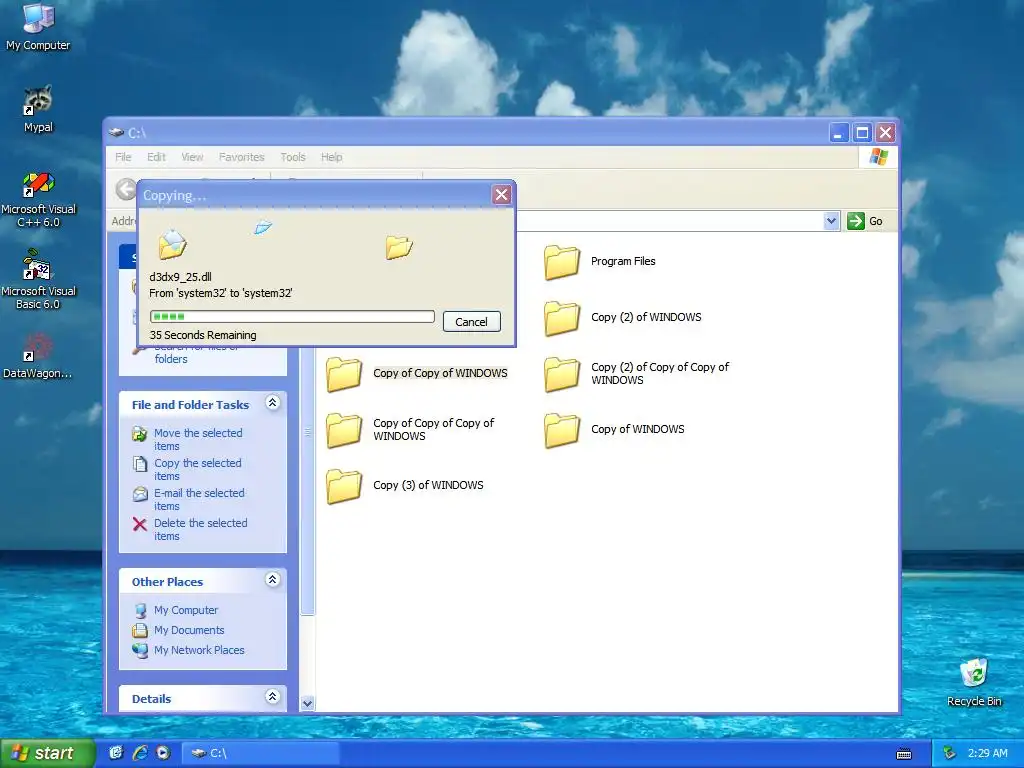Click the C:\ taskbar button
Viewport: 1024px width, 768px height.
click(260, 753)
